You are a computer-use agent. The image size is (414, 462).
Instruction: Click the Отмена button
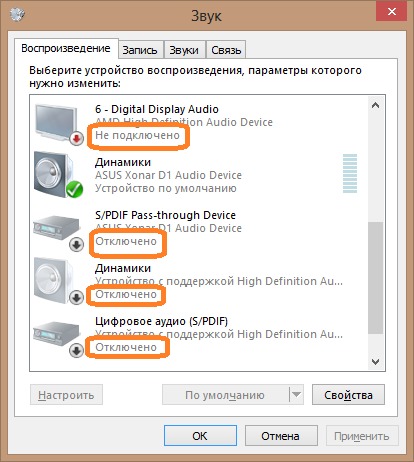[x=281, y=435]
